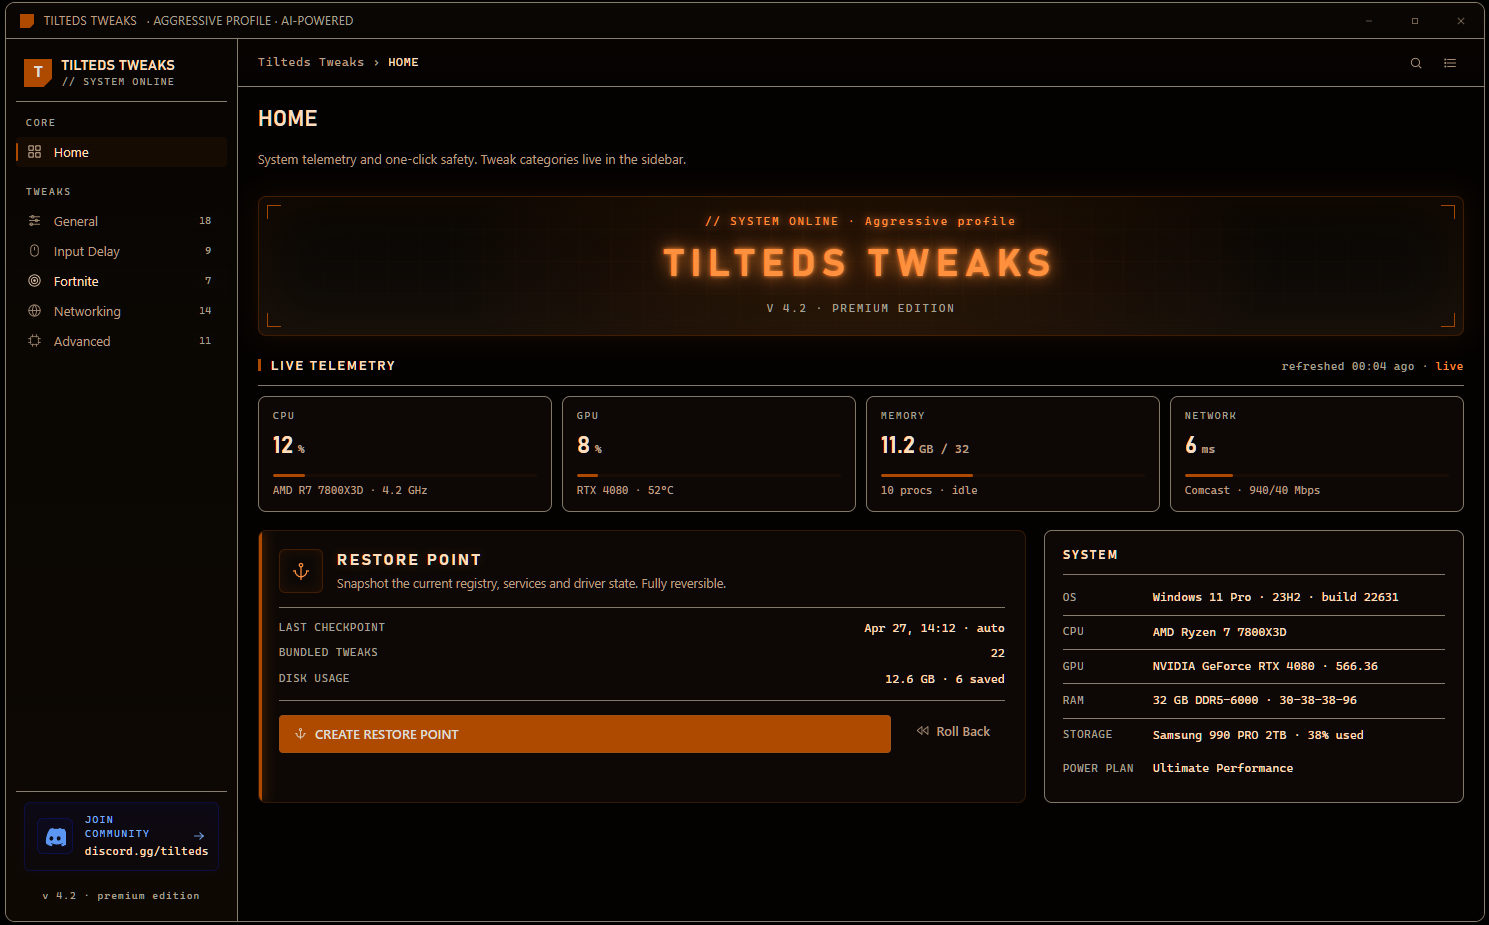
Task: Open the Input Delay tweaks category
Action: [x=122, y=251]
